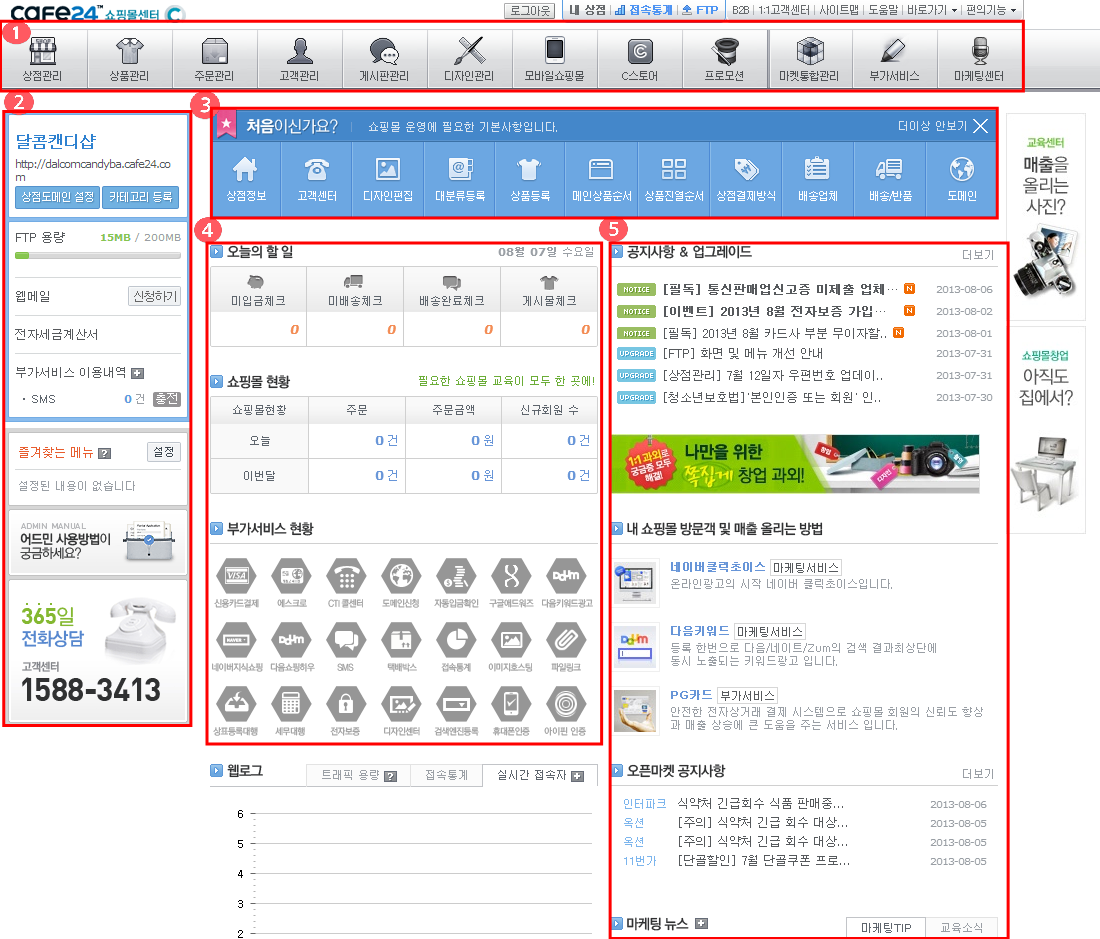Click 어드민 사용방법 manual banner

[98, 542]
